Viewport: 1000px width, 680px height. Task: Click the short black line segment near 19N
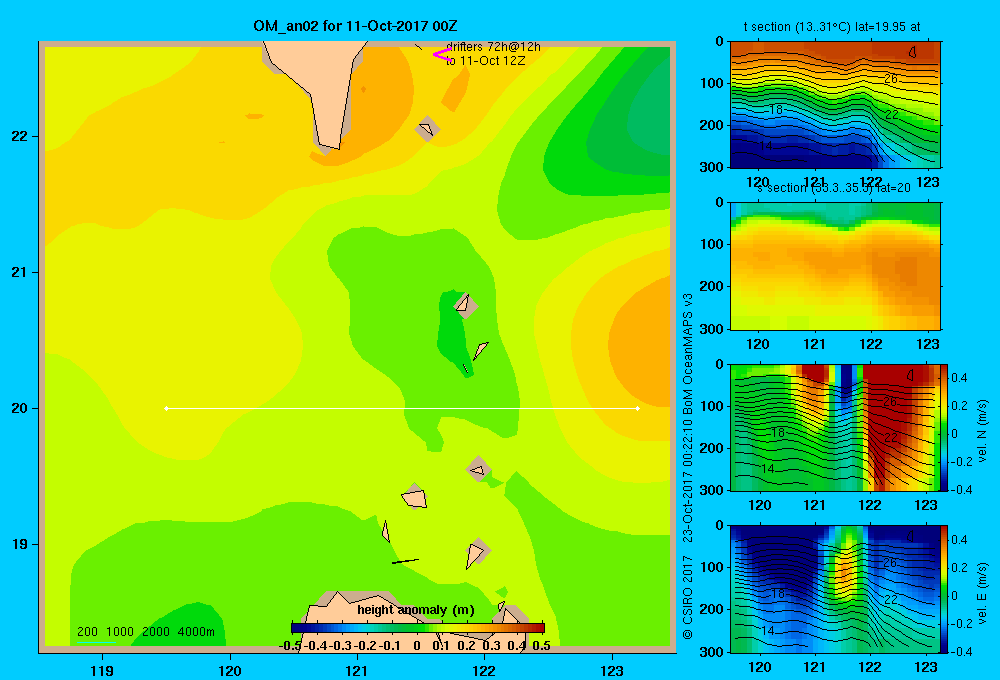click(405, 561)
